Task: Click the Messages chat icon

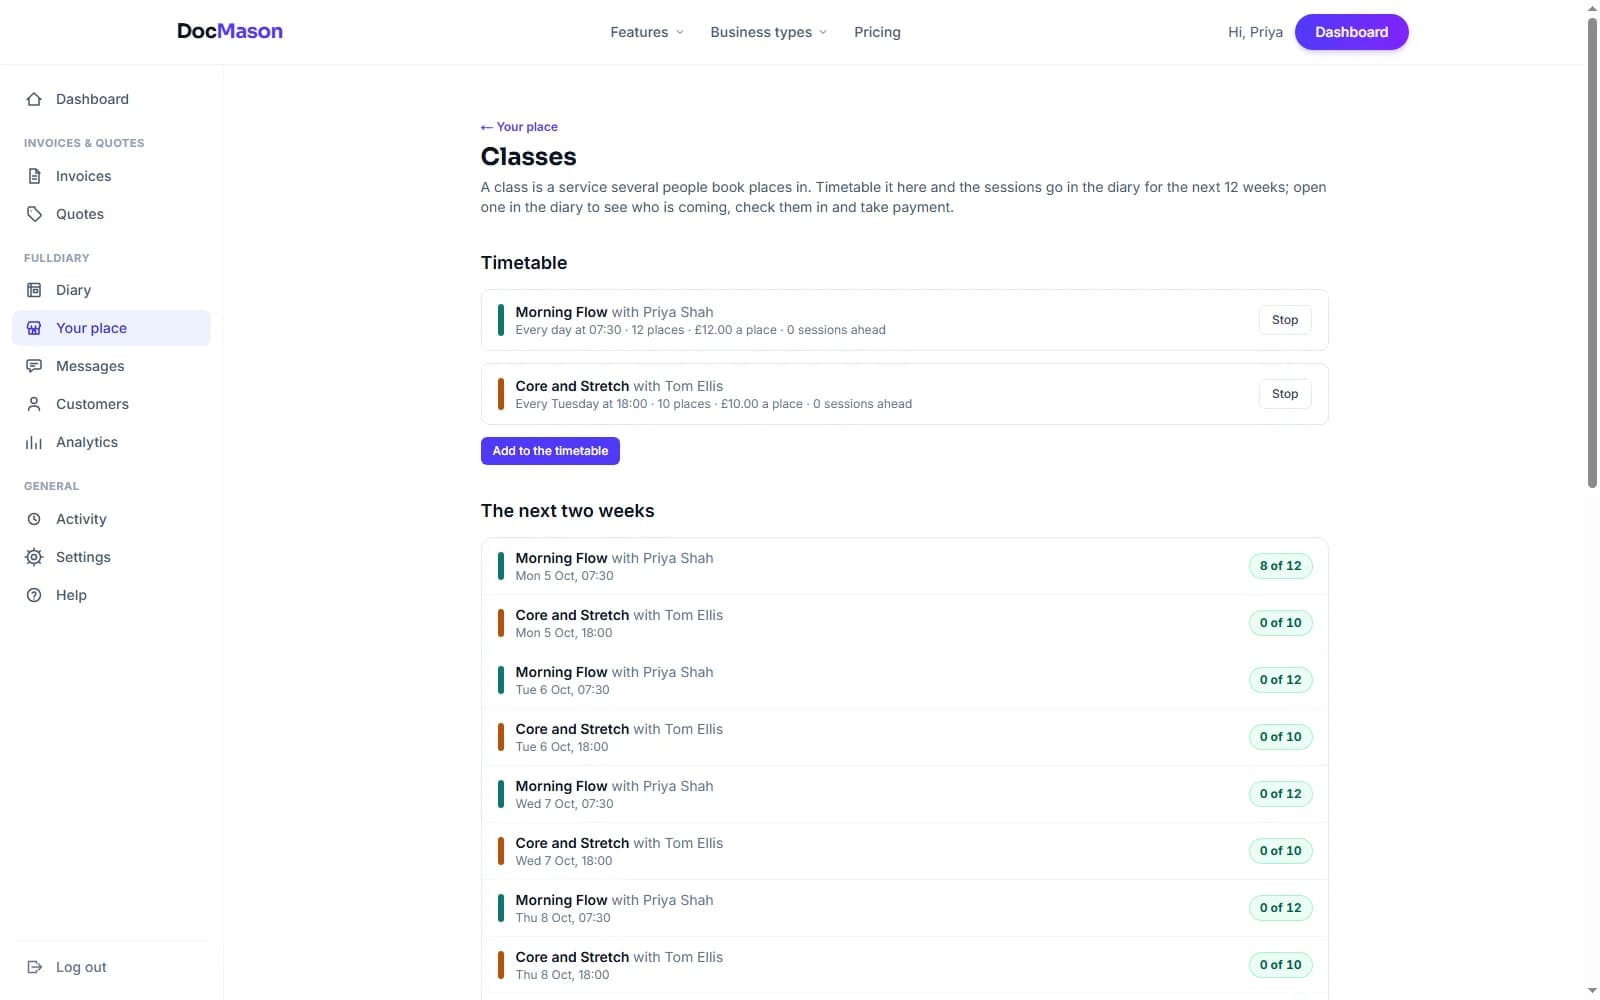Action: coord(34,366)
